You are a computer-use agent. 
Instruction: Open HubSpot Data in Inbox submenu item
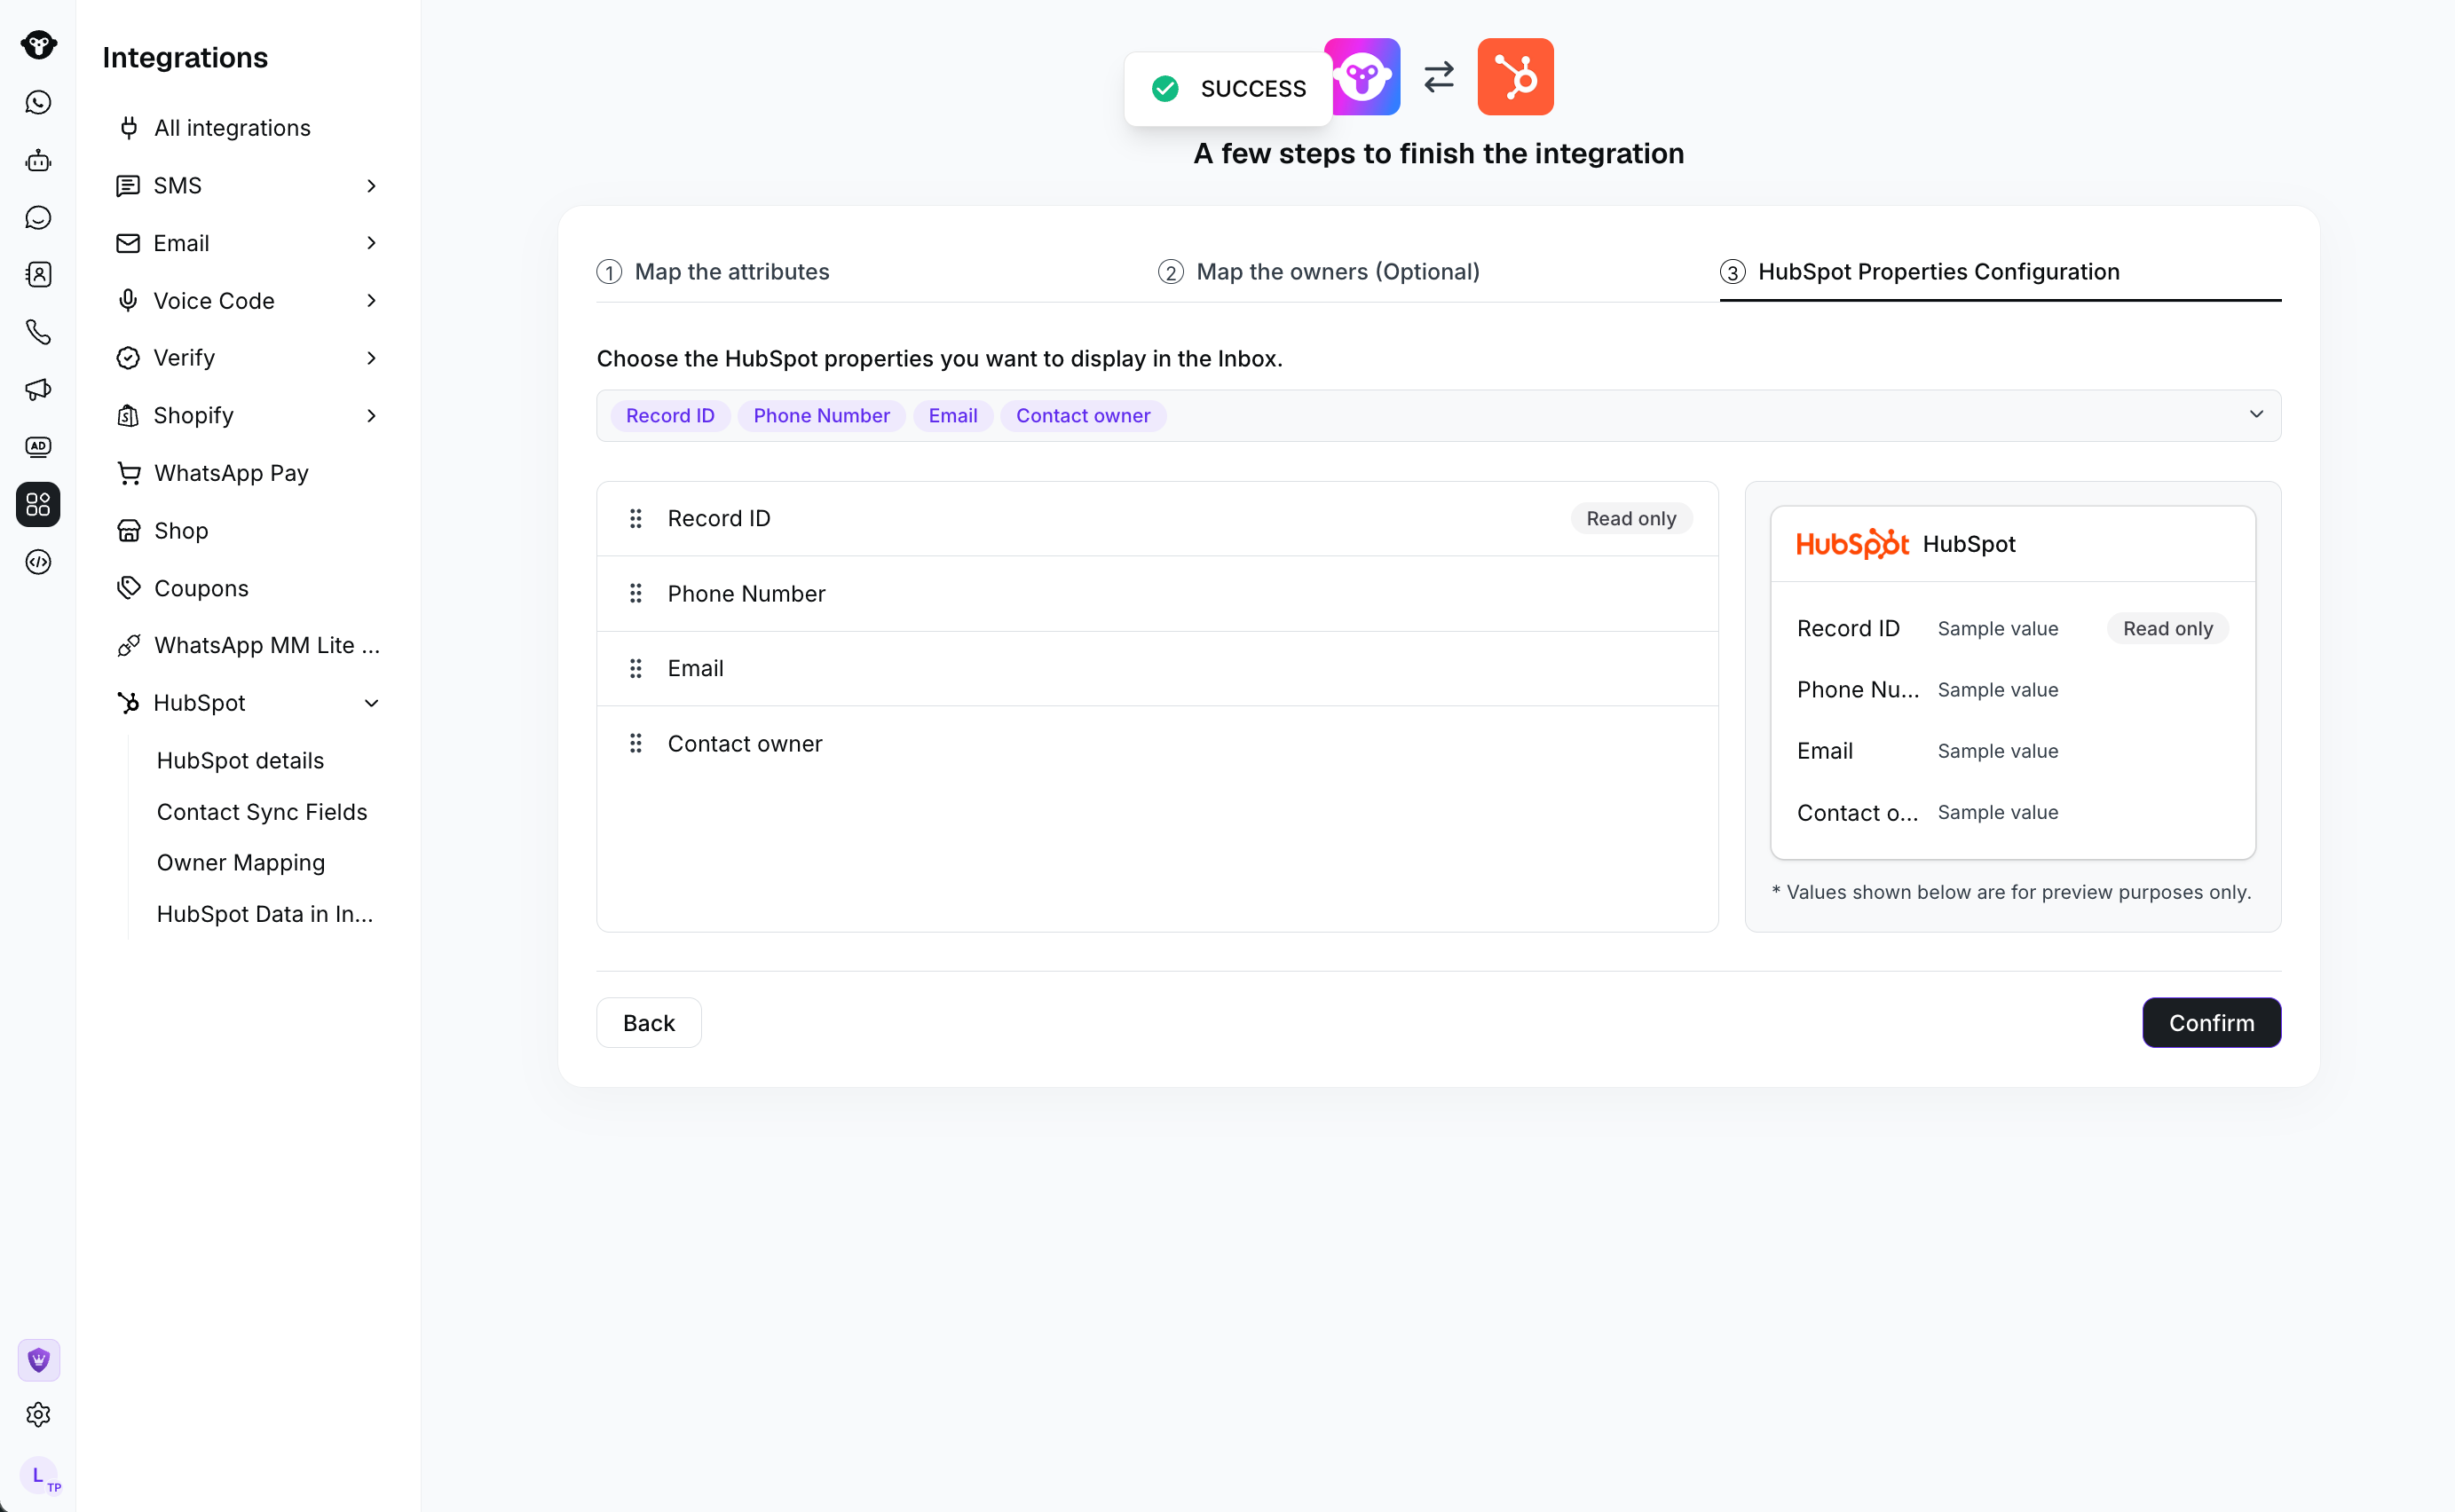click(x=265, y=914)
